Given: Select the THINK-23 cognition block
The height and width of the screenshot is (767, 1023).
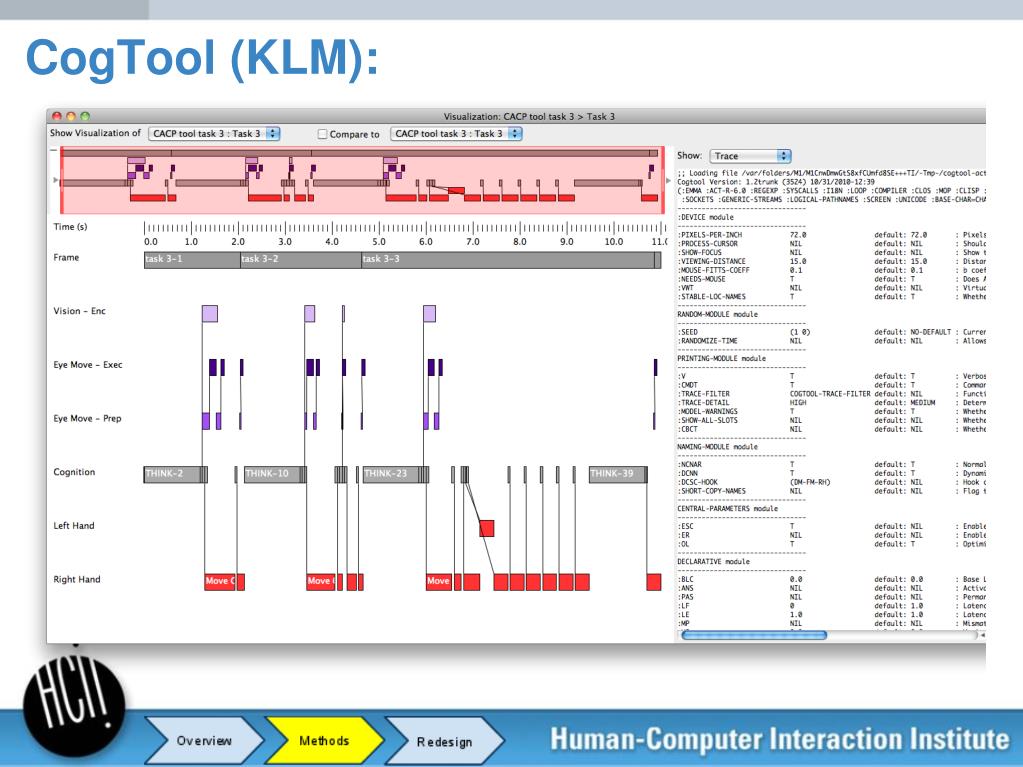Looking at the screenshot, I should point(391,474).
